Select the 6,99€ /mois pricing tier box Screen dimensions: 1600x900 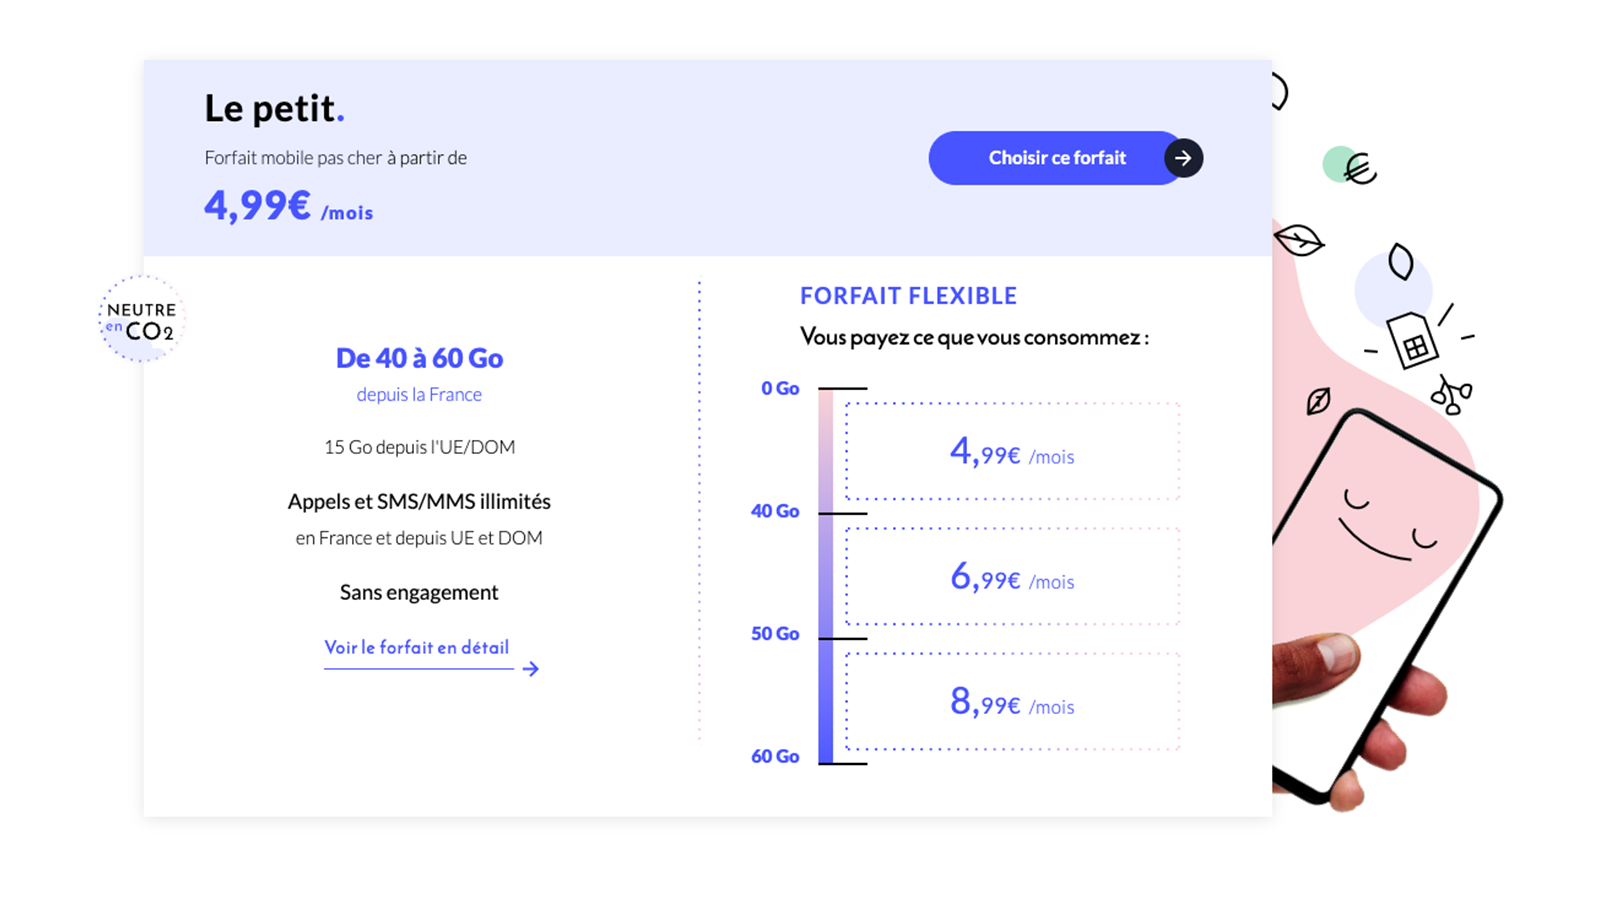[x=1012, y=577]
